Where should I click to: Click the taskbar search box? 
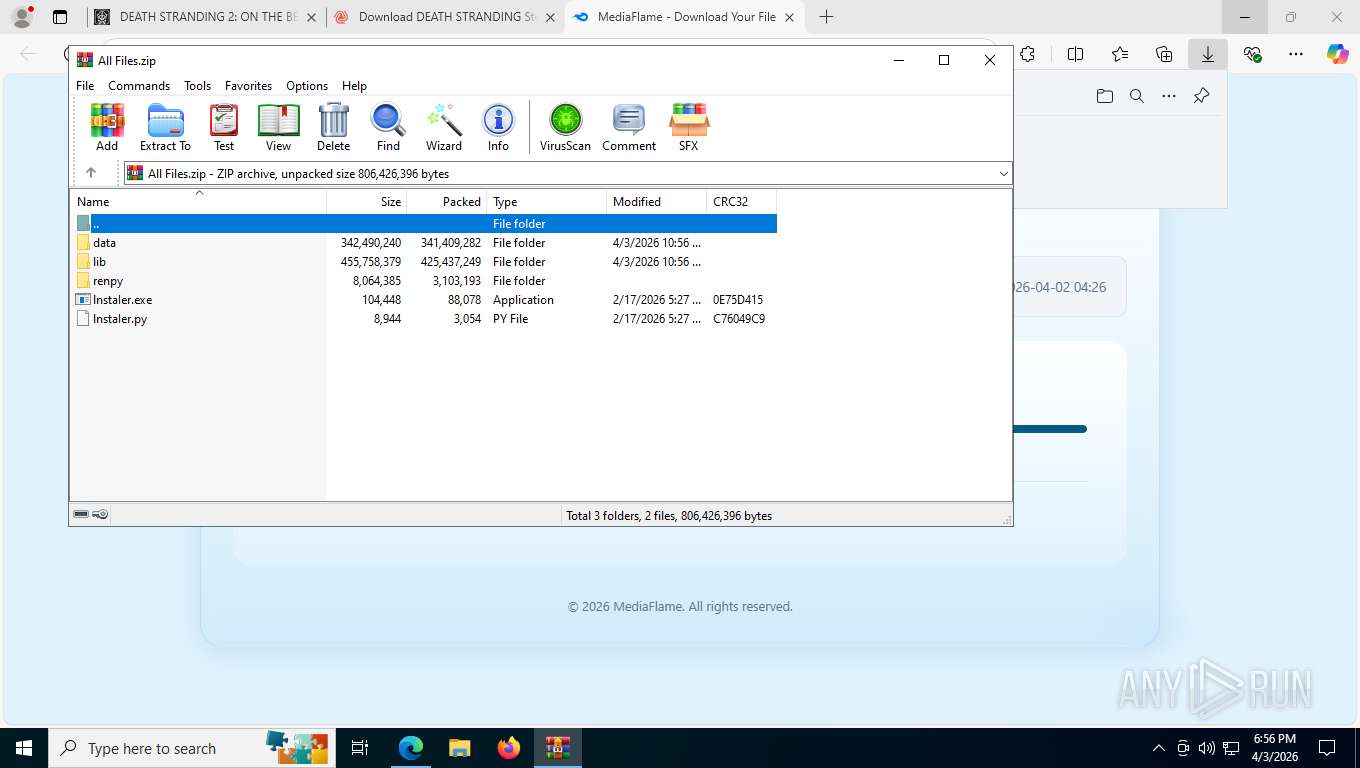point(191,748)
